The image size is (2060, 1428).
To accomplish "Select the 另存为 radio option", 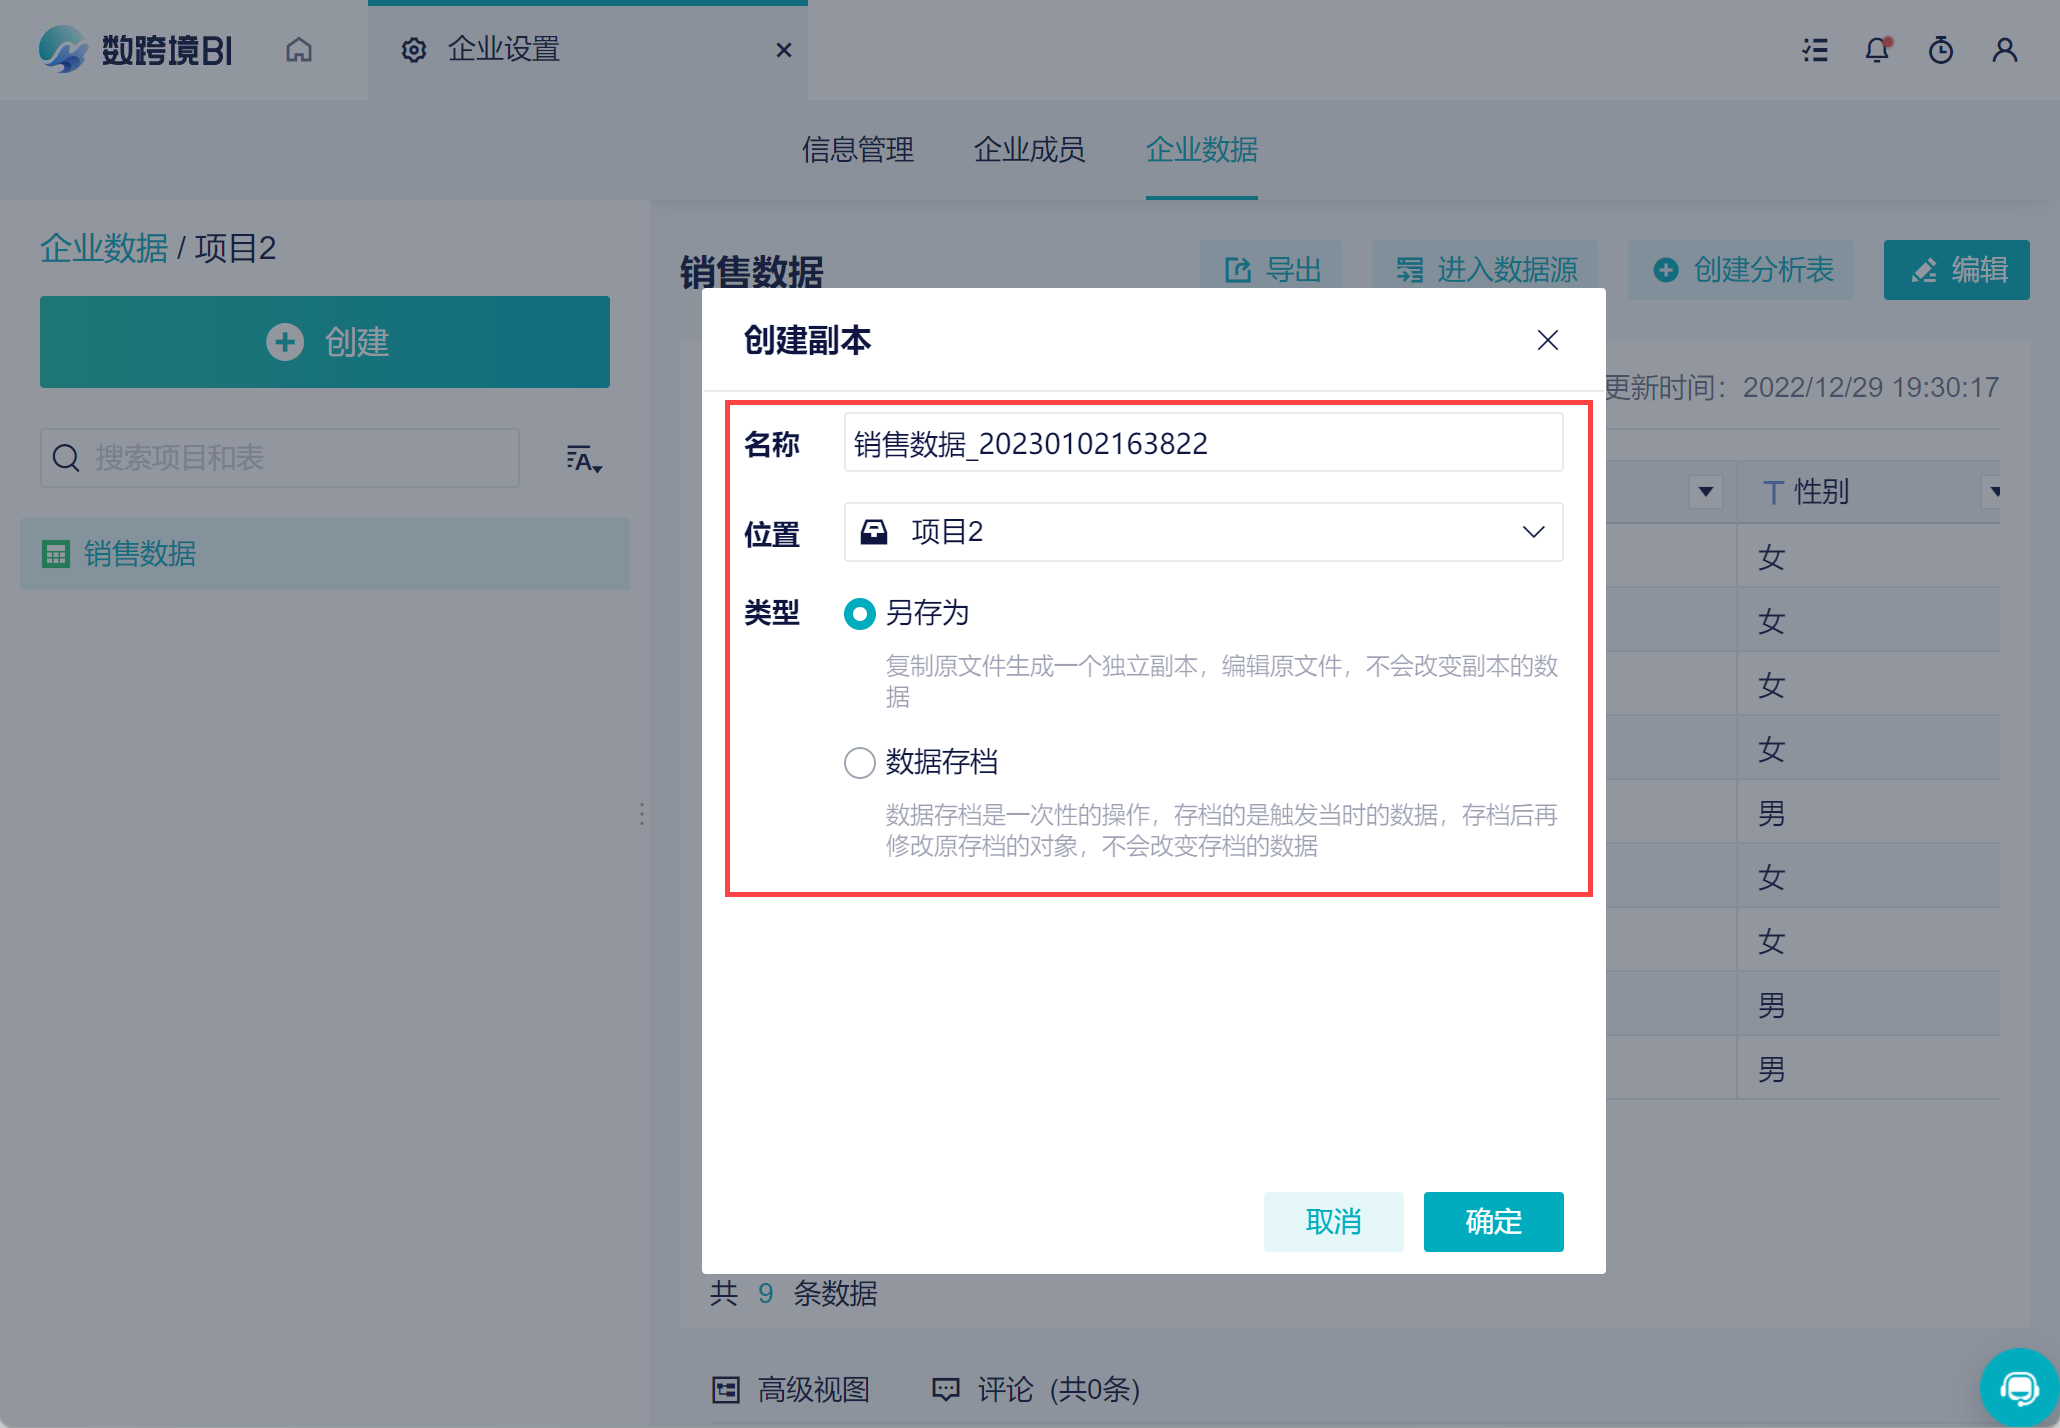I will 859,613.
